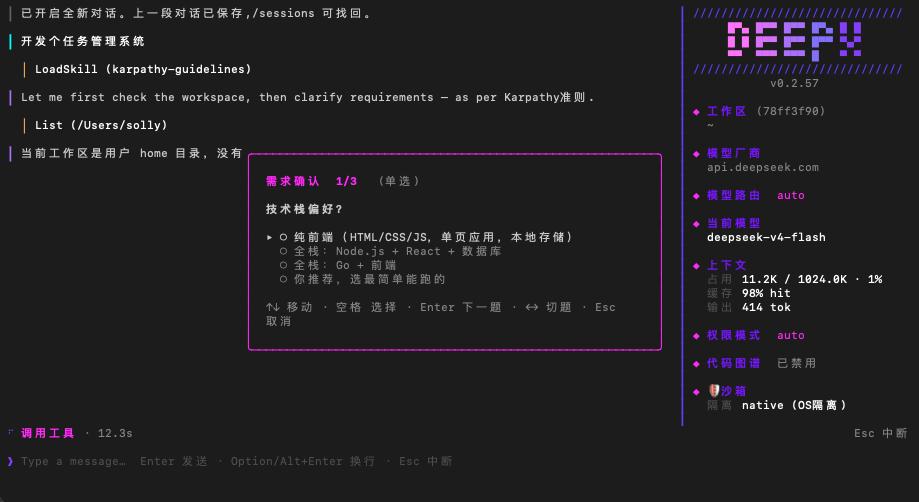Click the diamond icon beside 模型路由

point(696,196)
